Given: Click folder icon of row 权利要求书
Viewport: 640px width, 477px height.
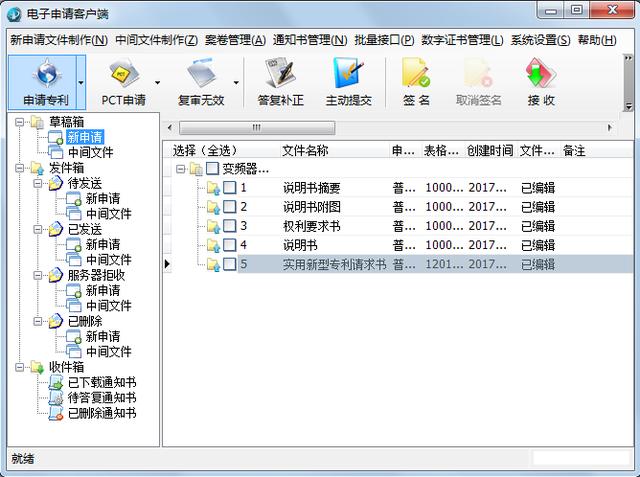Looking at the screenshot, I should (x=213, y=226).
